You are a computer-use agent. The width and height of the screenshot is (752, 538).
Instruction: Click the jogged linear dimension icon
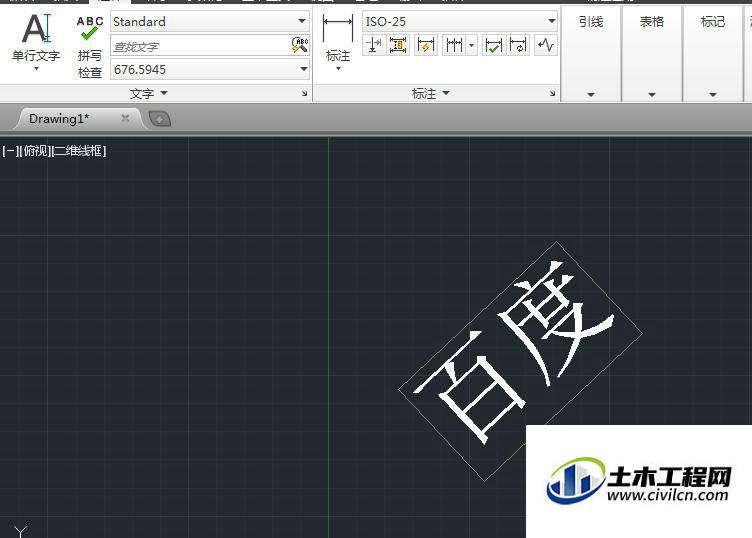(546, 46)
